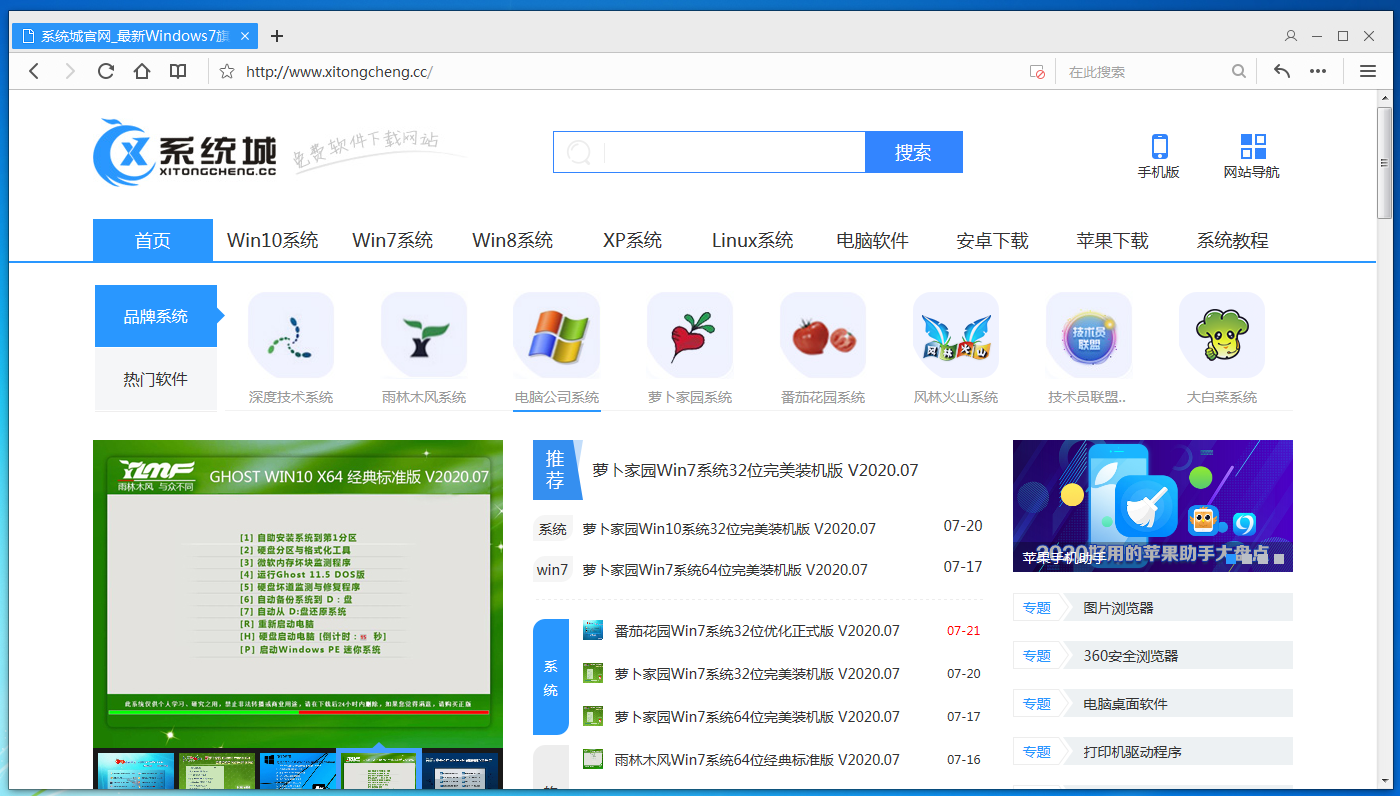1400x796 pixels.
Task: Open the win7 tagged 萝卜家园Win7系统64位完美装机版 link
Action: (x=725, y=570)
